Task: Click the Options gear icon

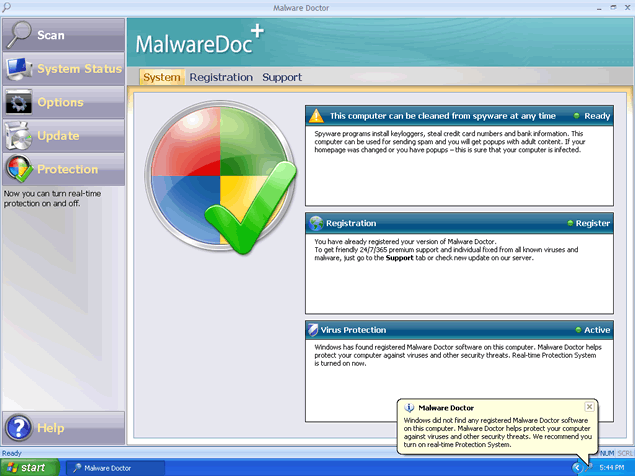Action: 19,102
